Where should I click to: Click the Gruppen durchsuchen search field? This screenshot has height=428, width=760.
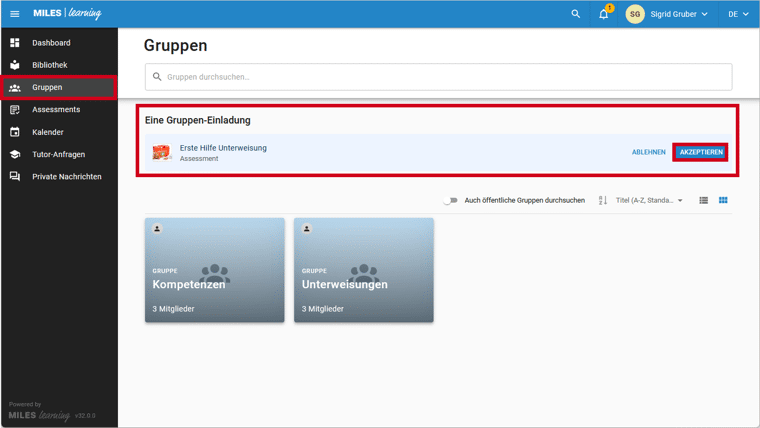pos(440,77)
